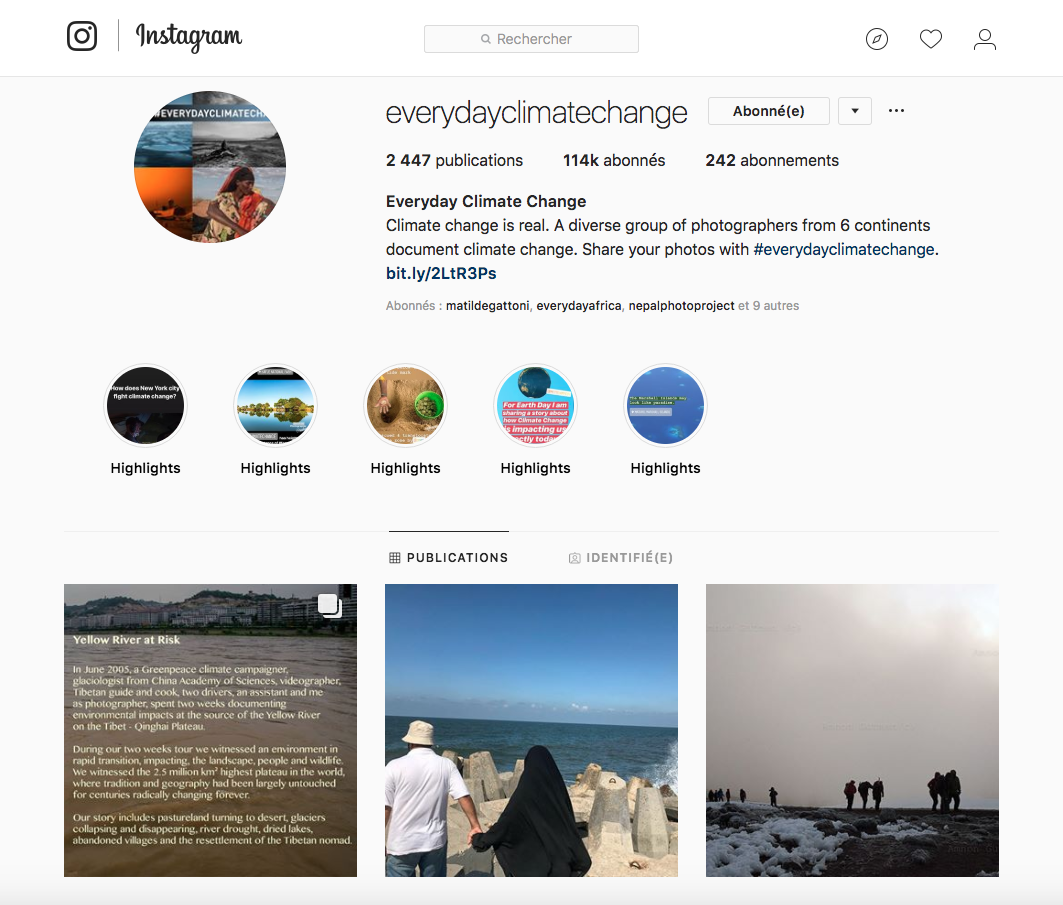Open the three-dot options menu
The width and height of the screenshot is (1063, 905).
896,110
